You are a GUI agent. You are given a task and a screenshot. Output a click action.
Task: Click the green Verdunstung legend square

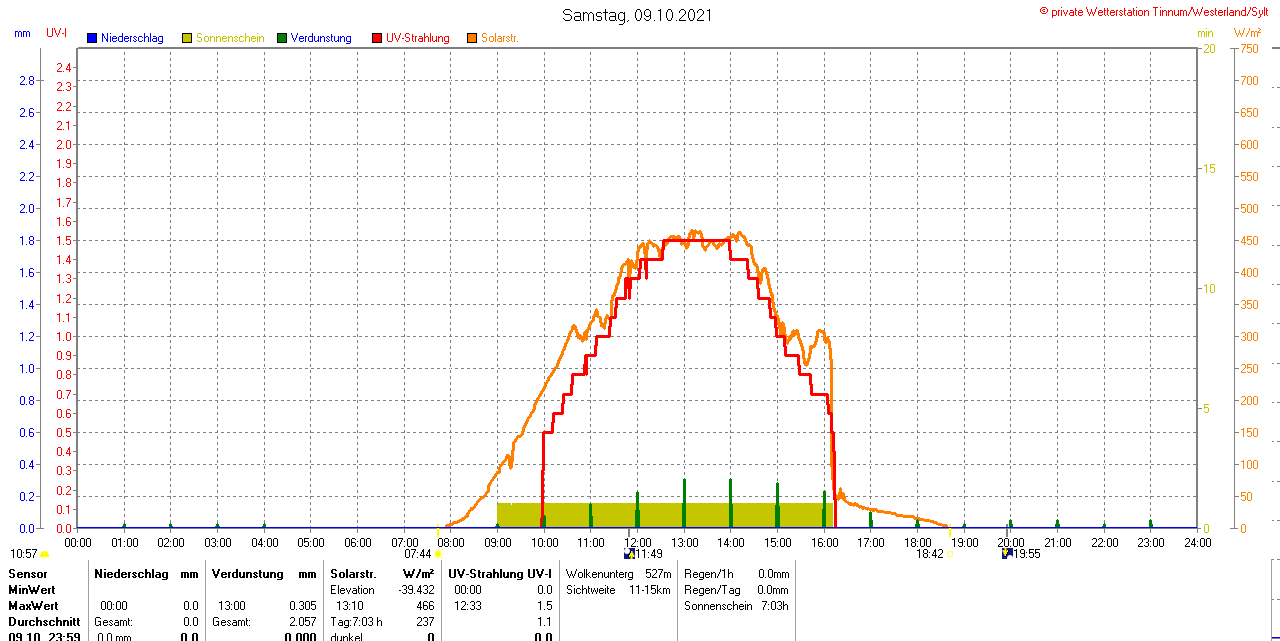[x=282, y=38]
